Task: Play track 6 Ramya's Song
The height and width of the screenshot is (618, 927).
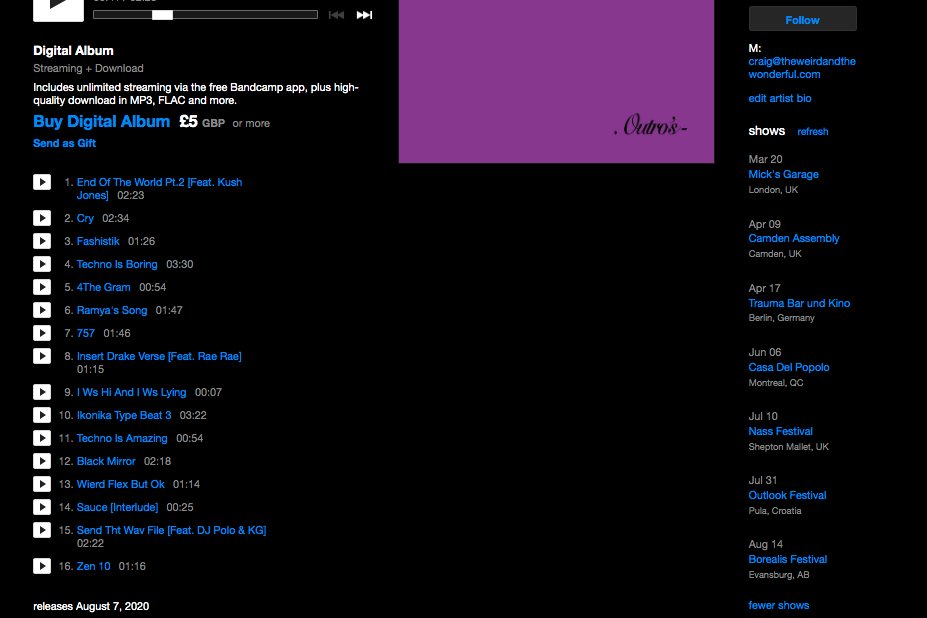Action: [42, 310]
